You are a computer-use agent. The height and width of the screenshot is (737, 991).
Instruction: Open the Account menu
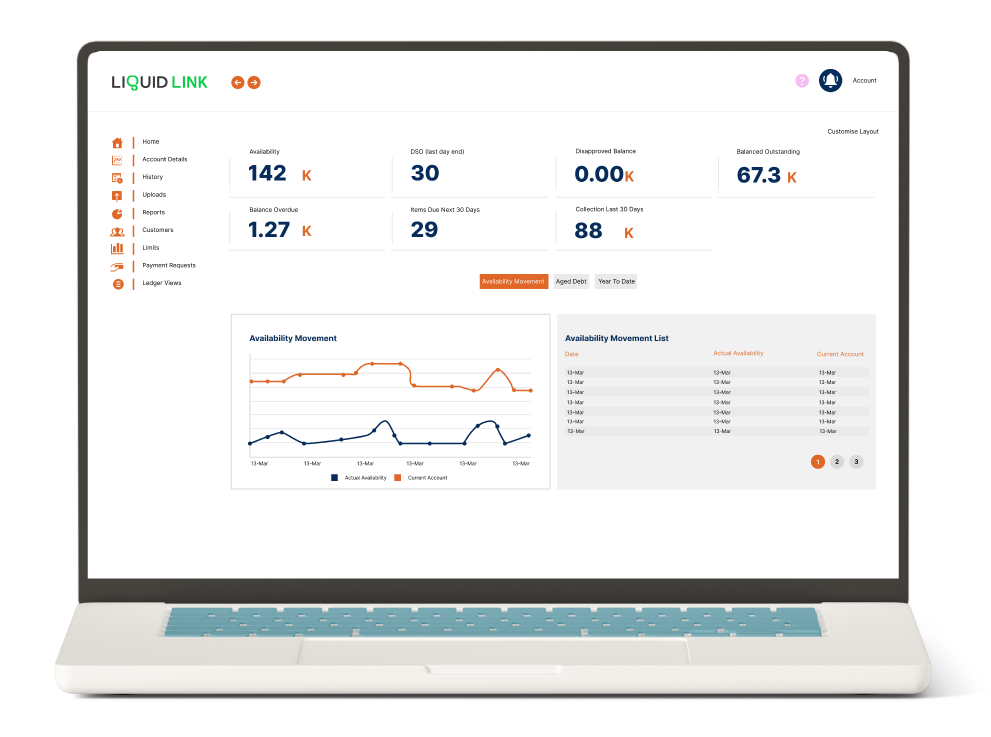(864, 80)
